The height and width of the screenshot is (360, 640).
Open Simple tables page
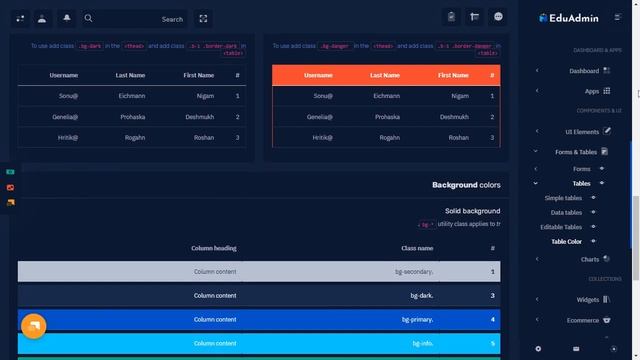(563, 198)
